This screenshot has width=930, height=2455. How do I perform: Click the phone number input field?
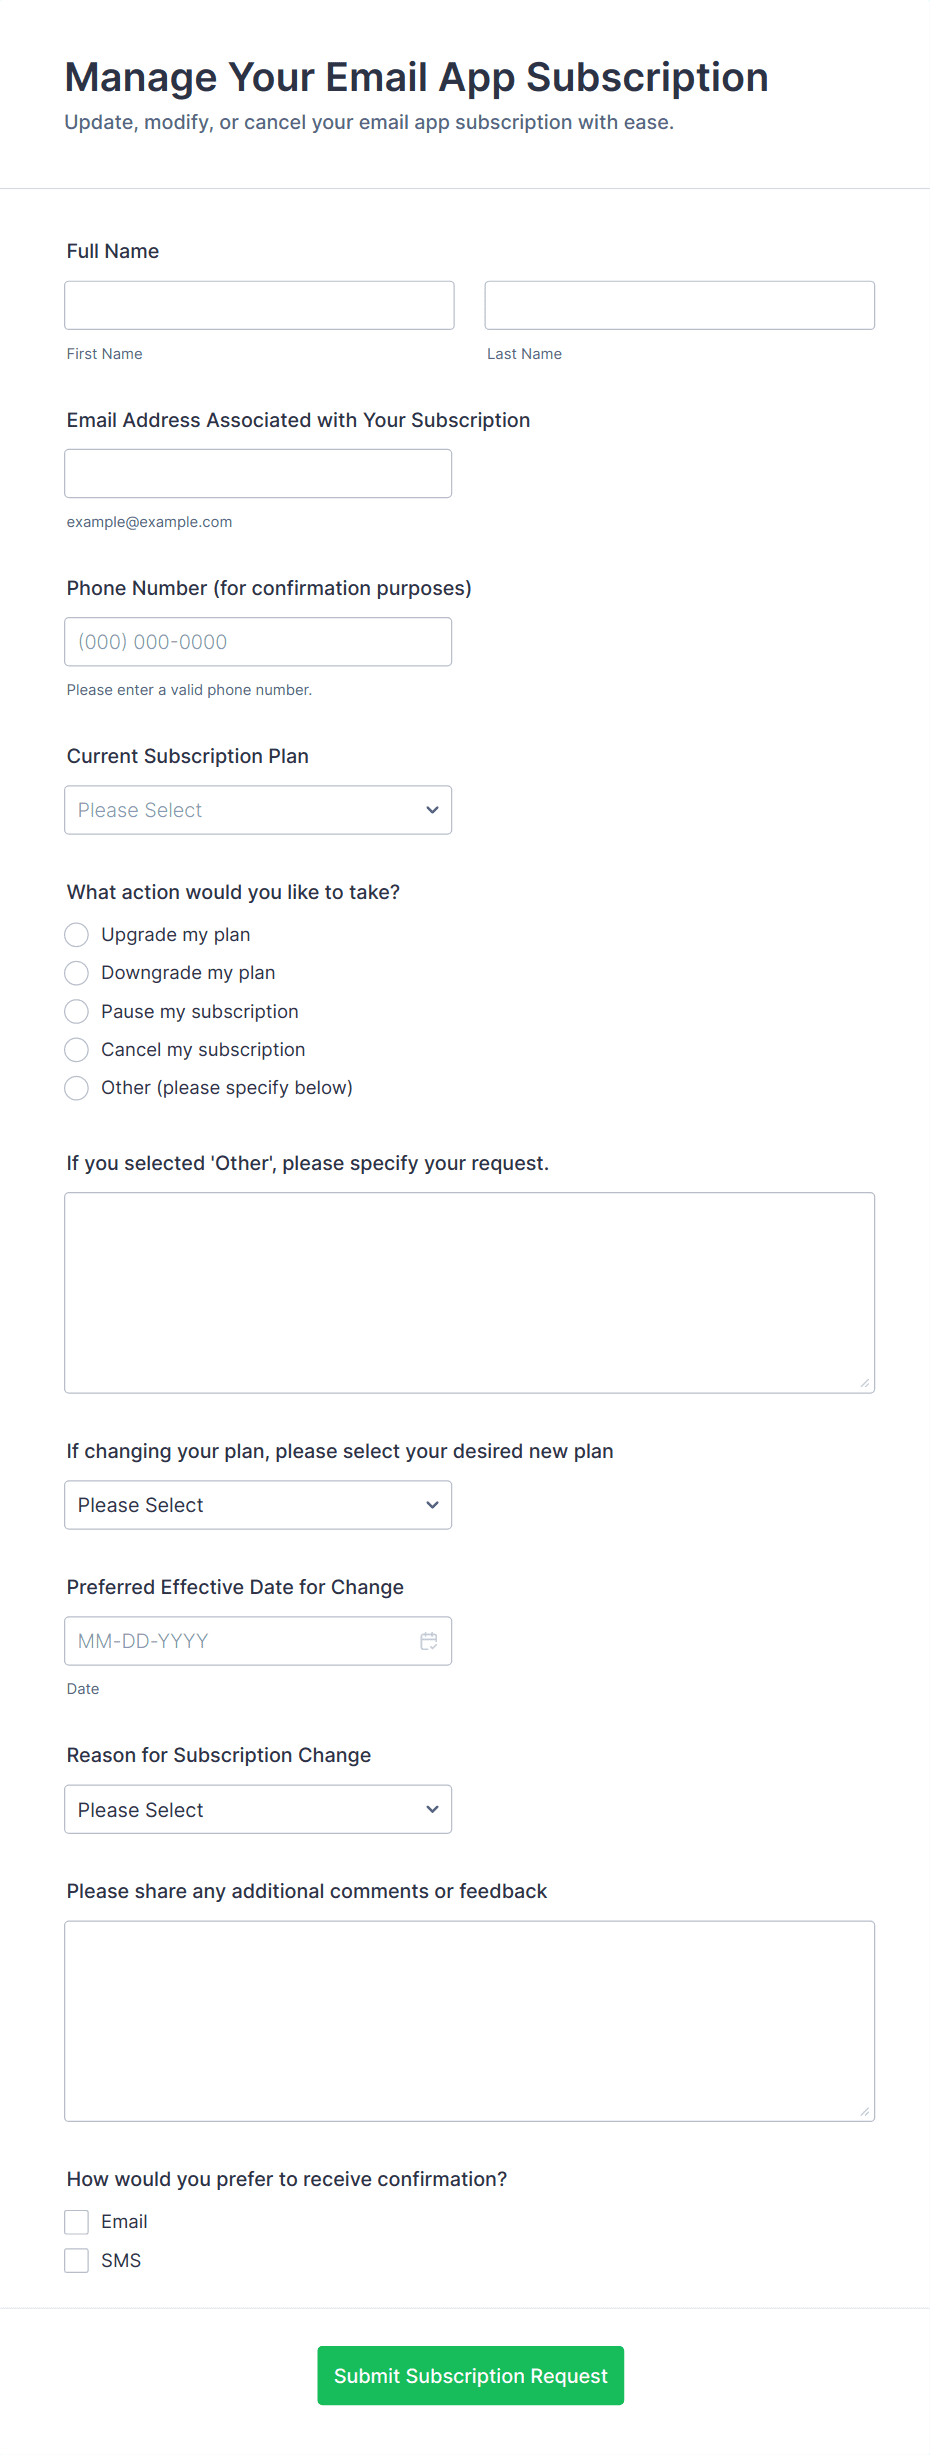click(x=258, y=642)
